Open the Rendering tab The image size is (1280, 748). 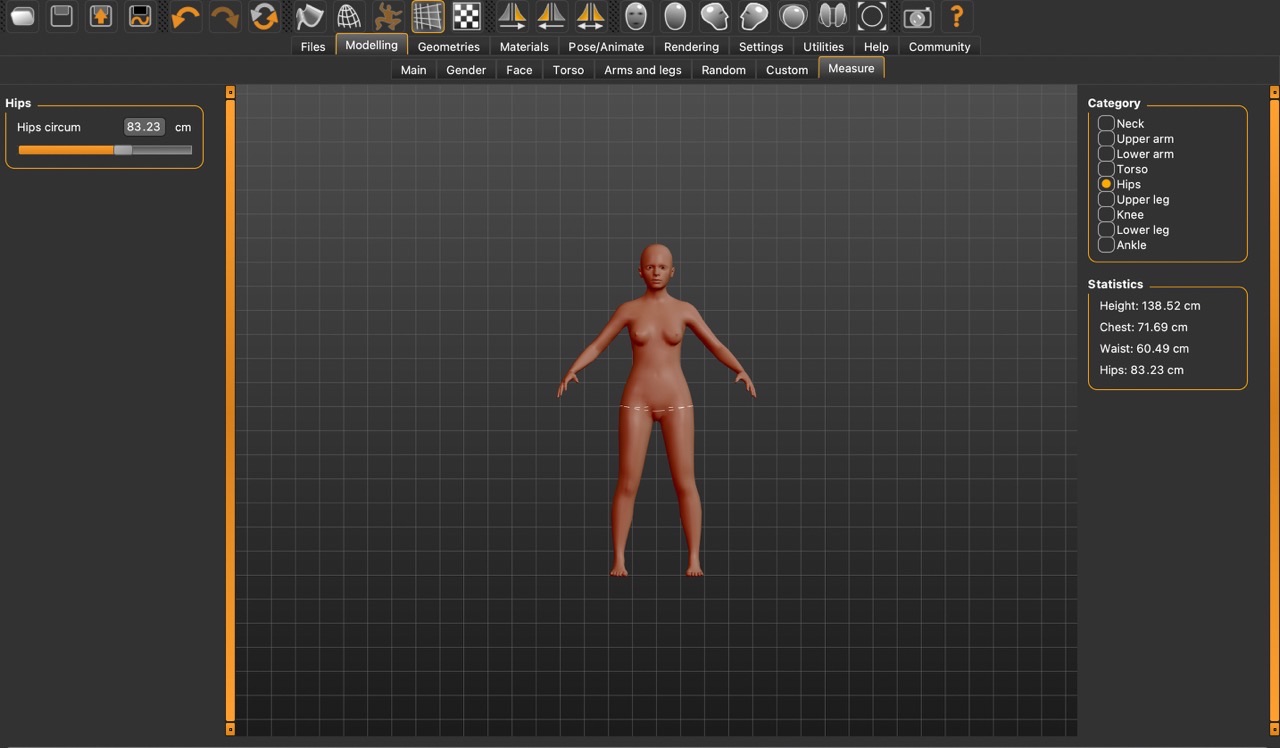tap(691, 47)
